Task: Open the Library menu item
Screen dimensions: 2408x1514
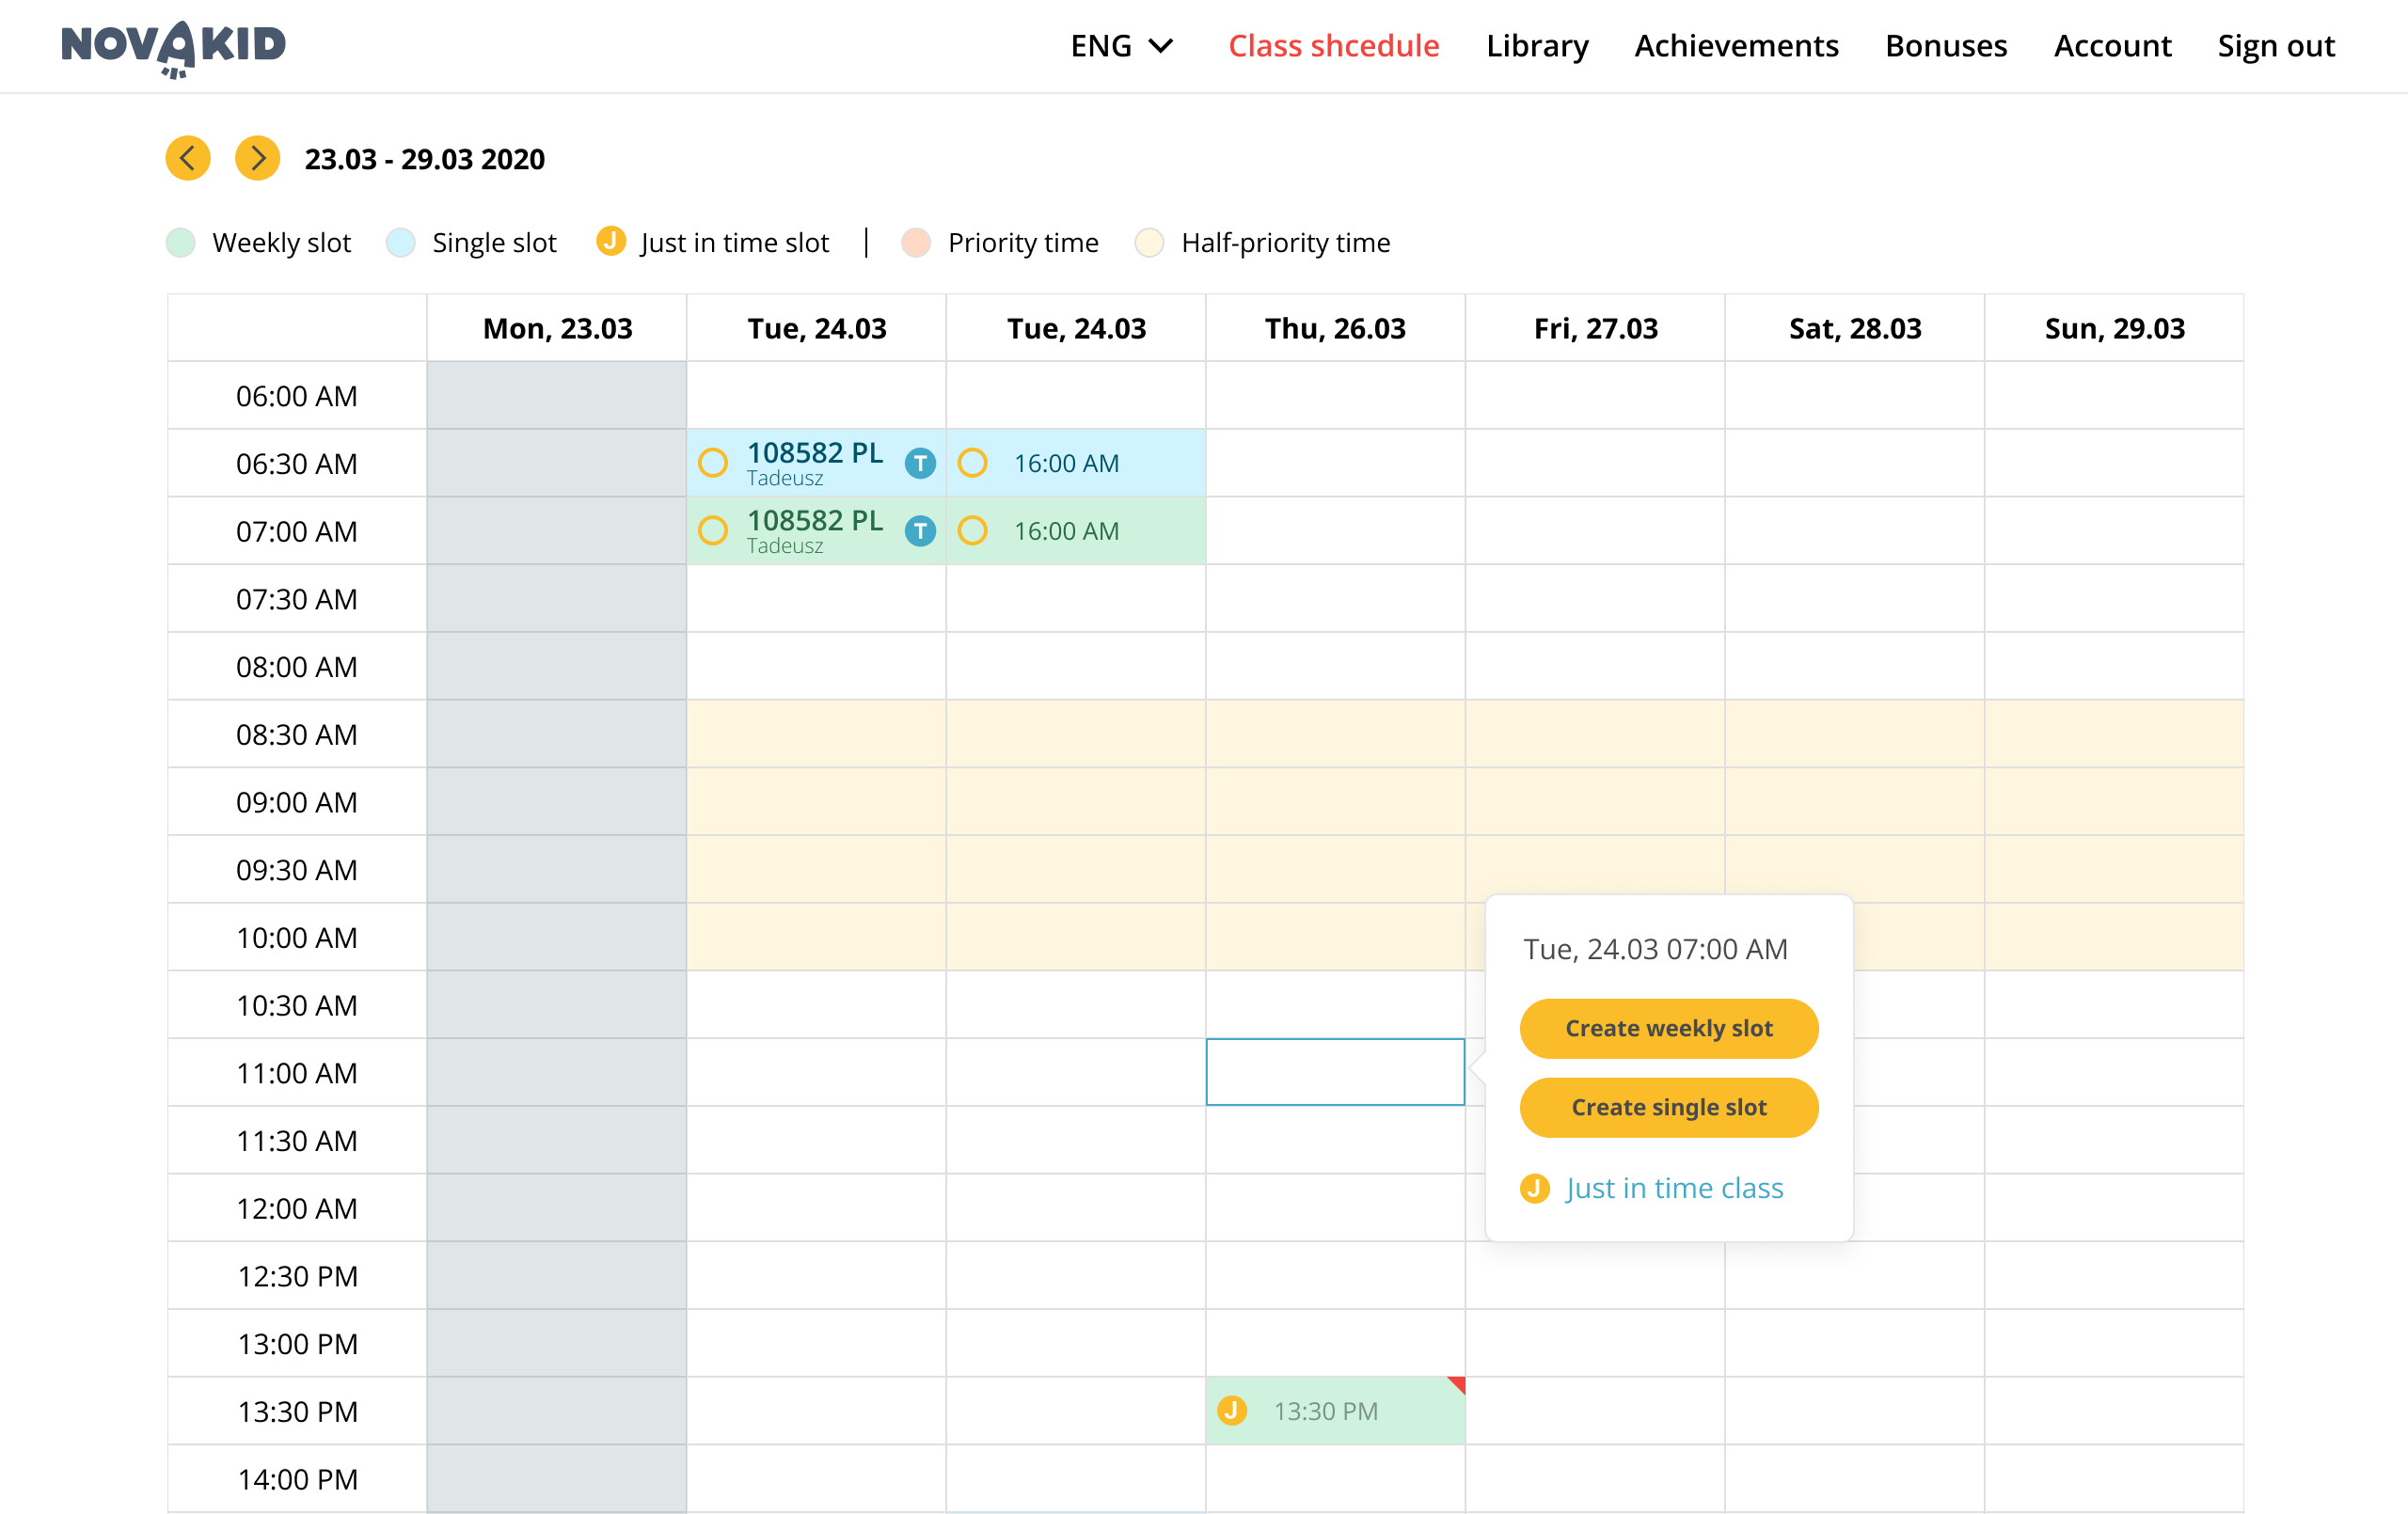Action: point(1536,46)
